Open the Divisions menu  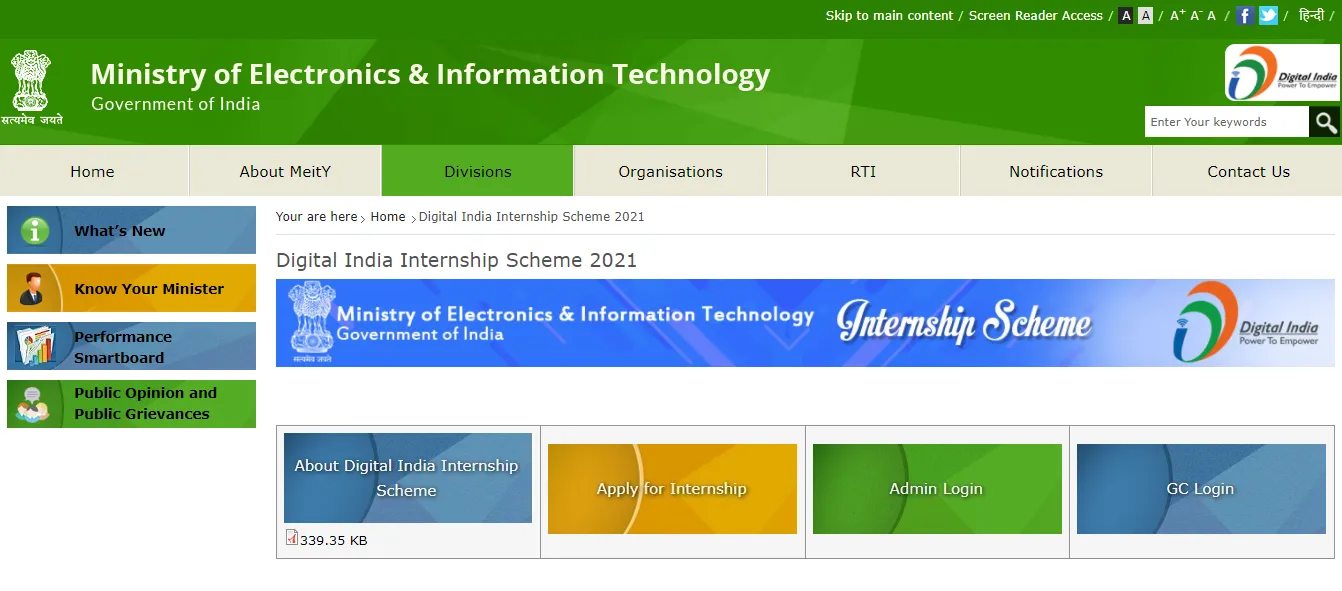coord(478,171)
